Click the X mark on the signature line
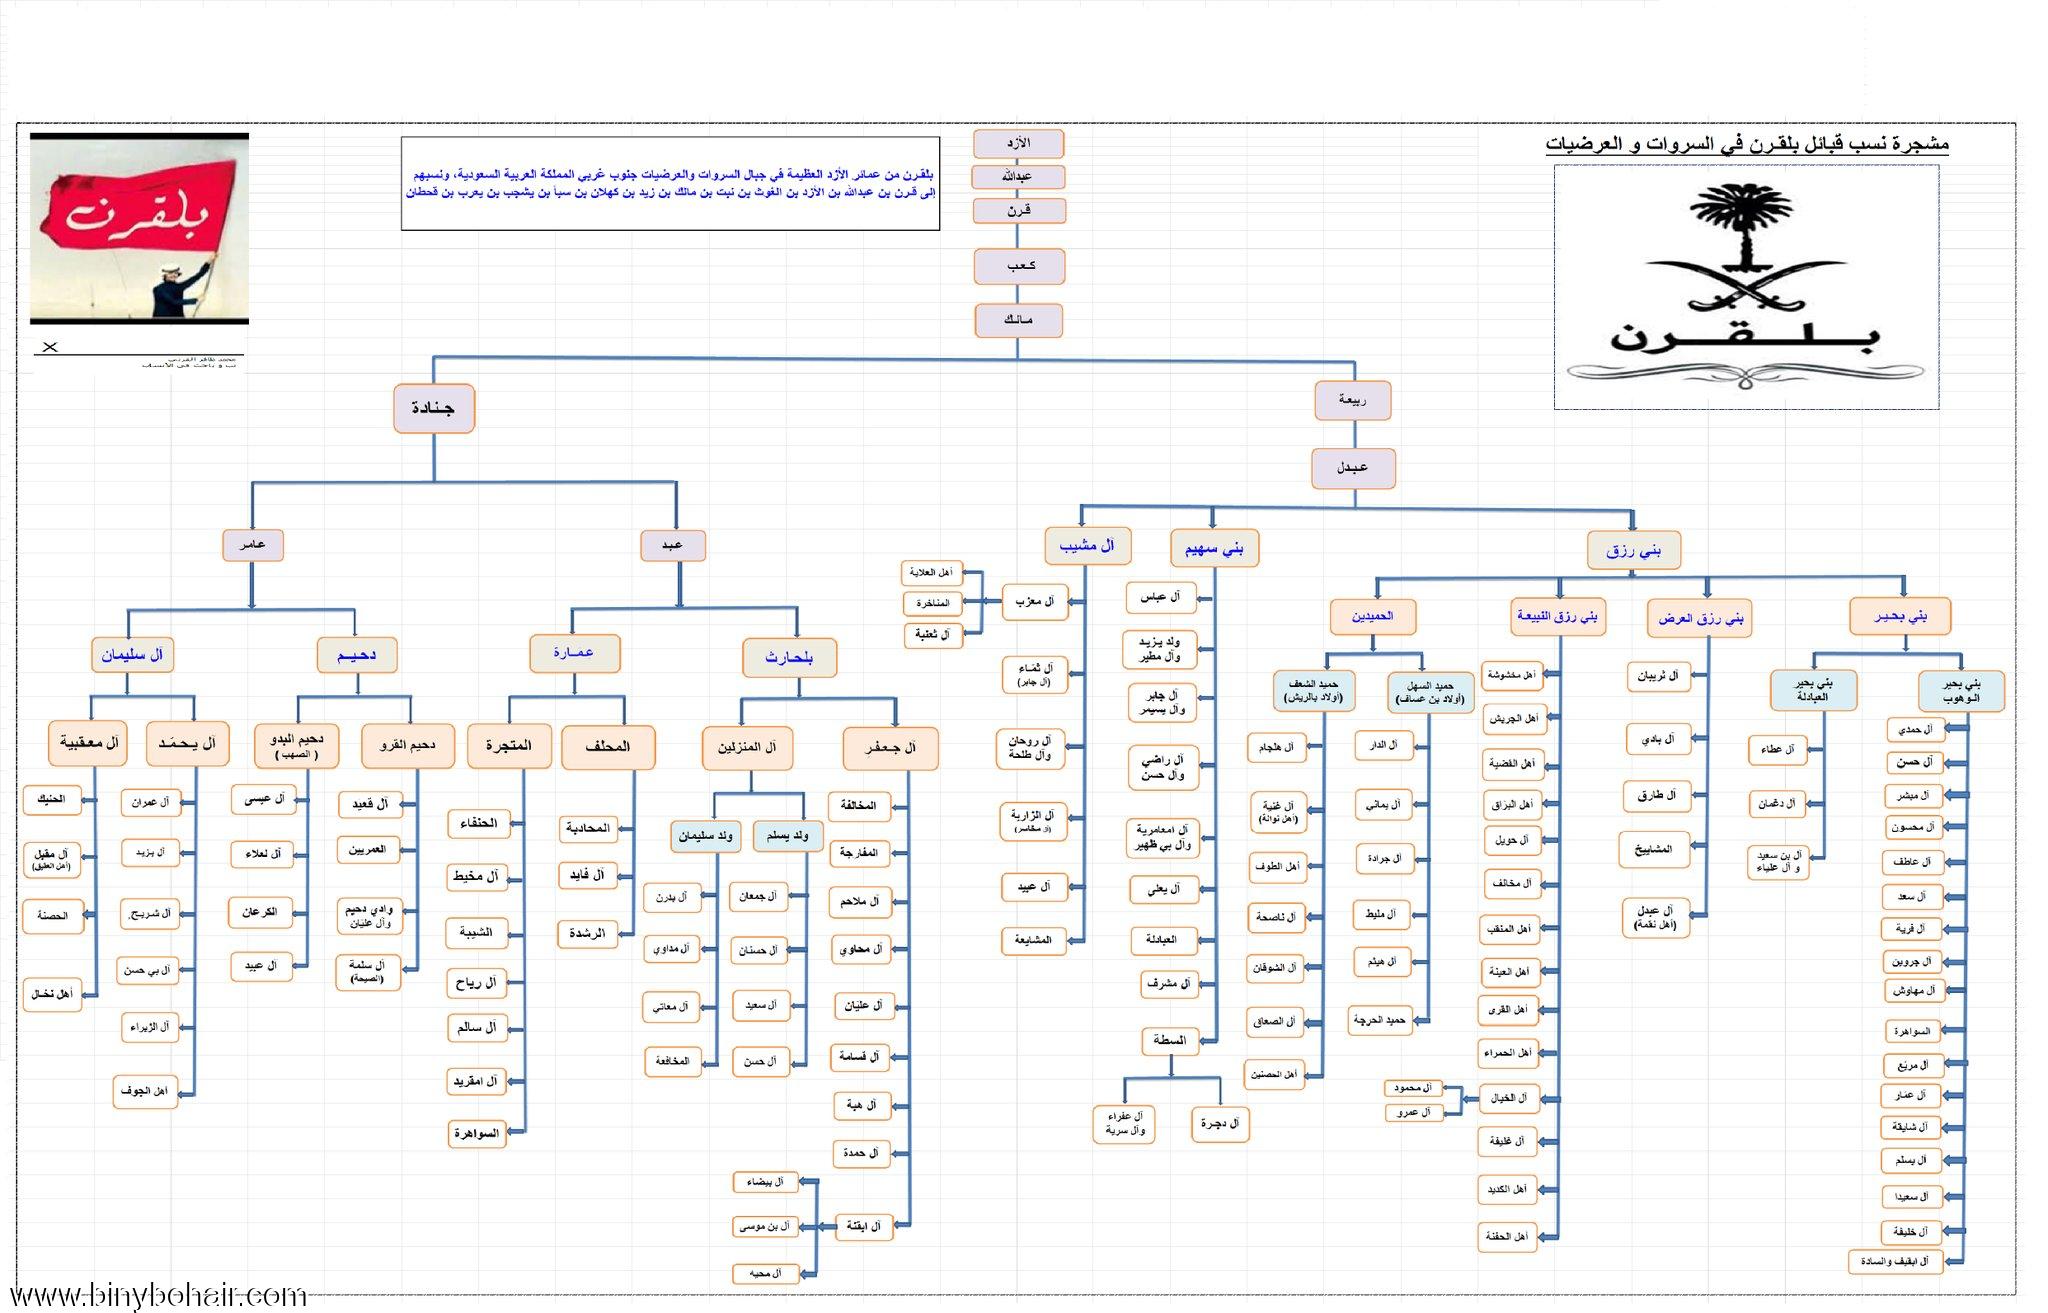The height and width of the screenshot is (1313, 2048). click(50, 347)
